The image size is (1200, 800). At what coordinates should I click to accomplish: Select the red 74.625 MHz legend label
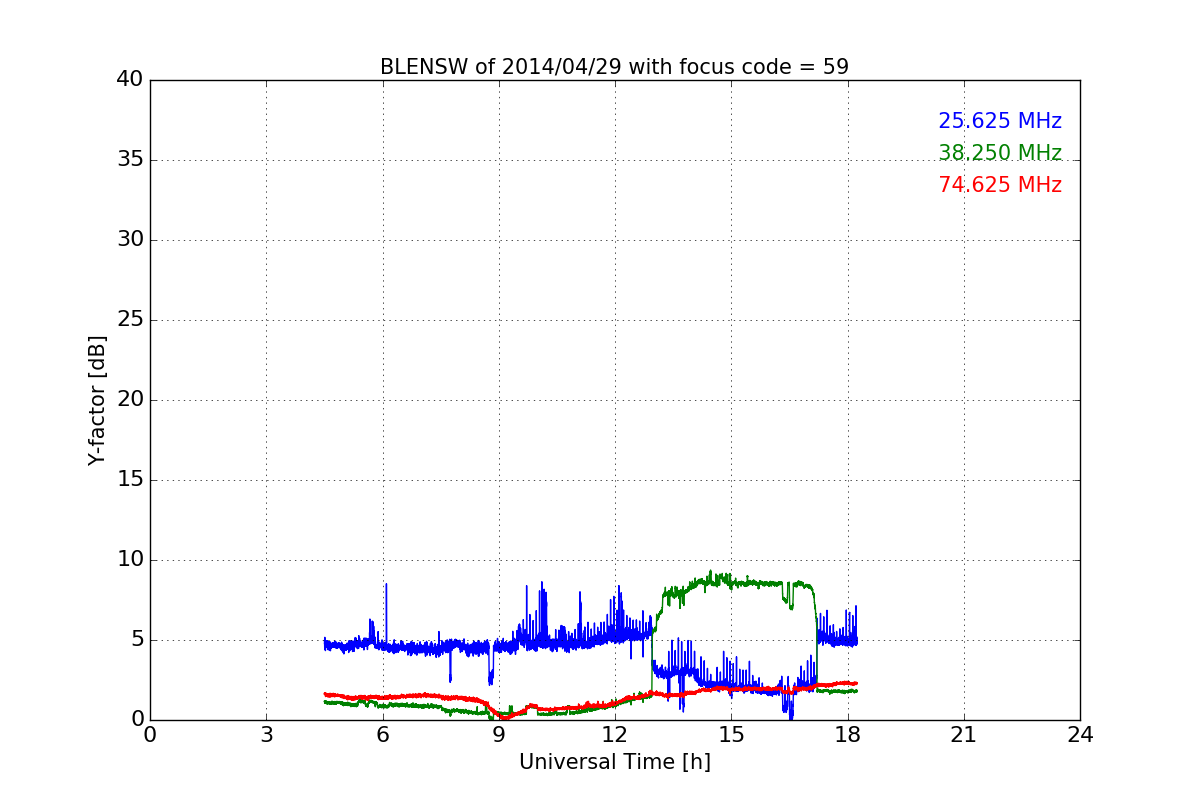coord(1000,185)
